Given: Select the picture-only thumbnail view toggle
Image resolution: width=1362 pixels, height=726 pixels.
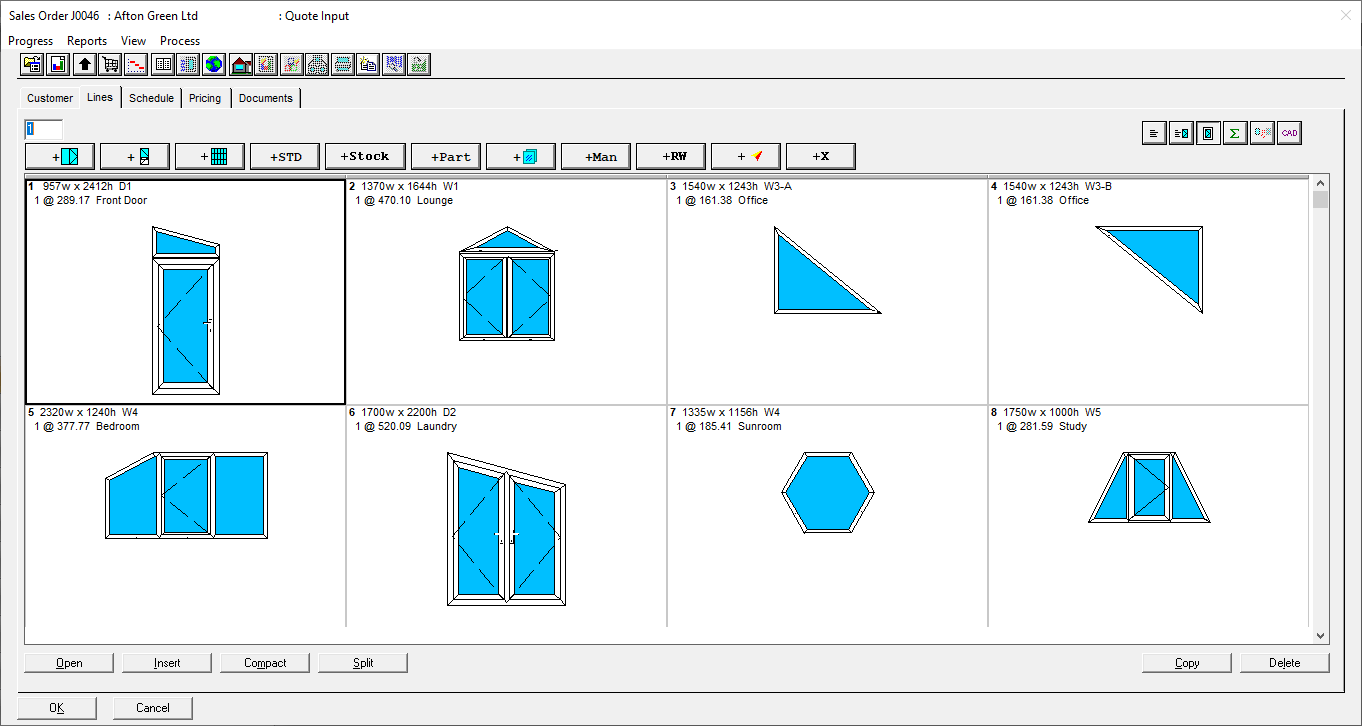Looking at the screenshot, I should 1208,133.
